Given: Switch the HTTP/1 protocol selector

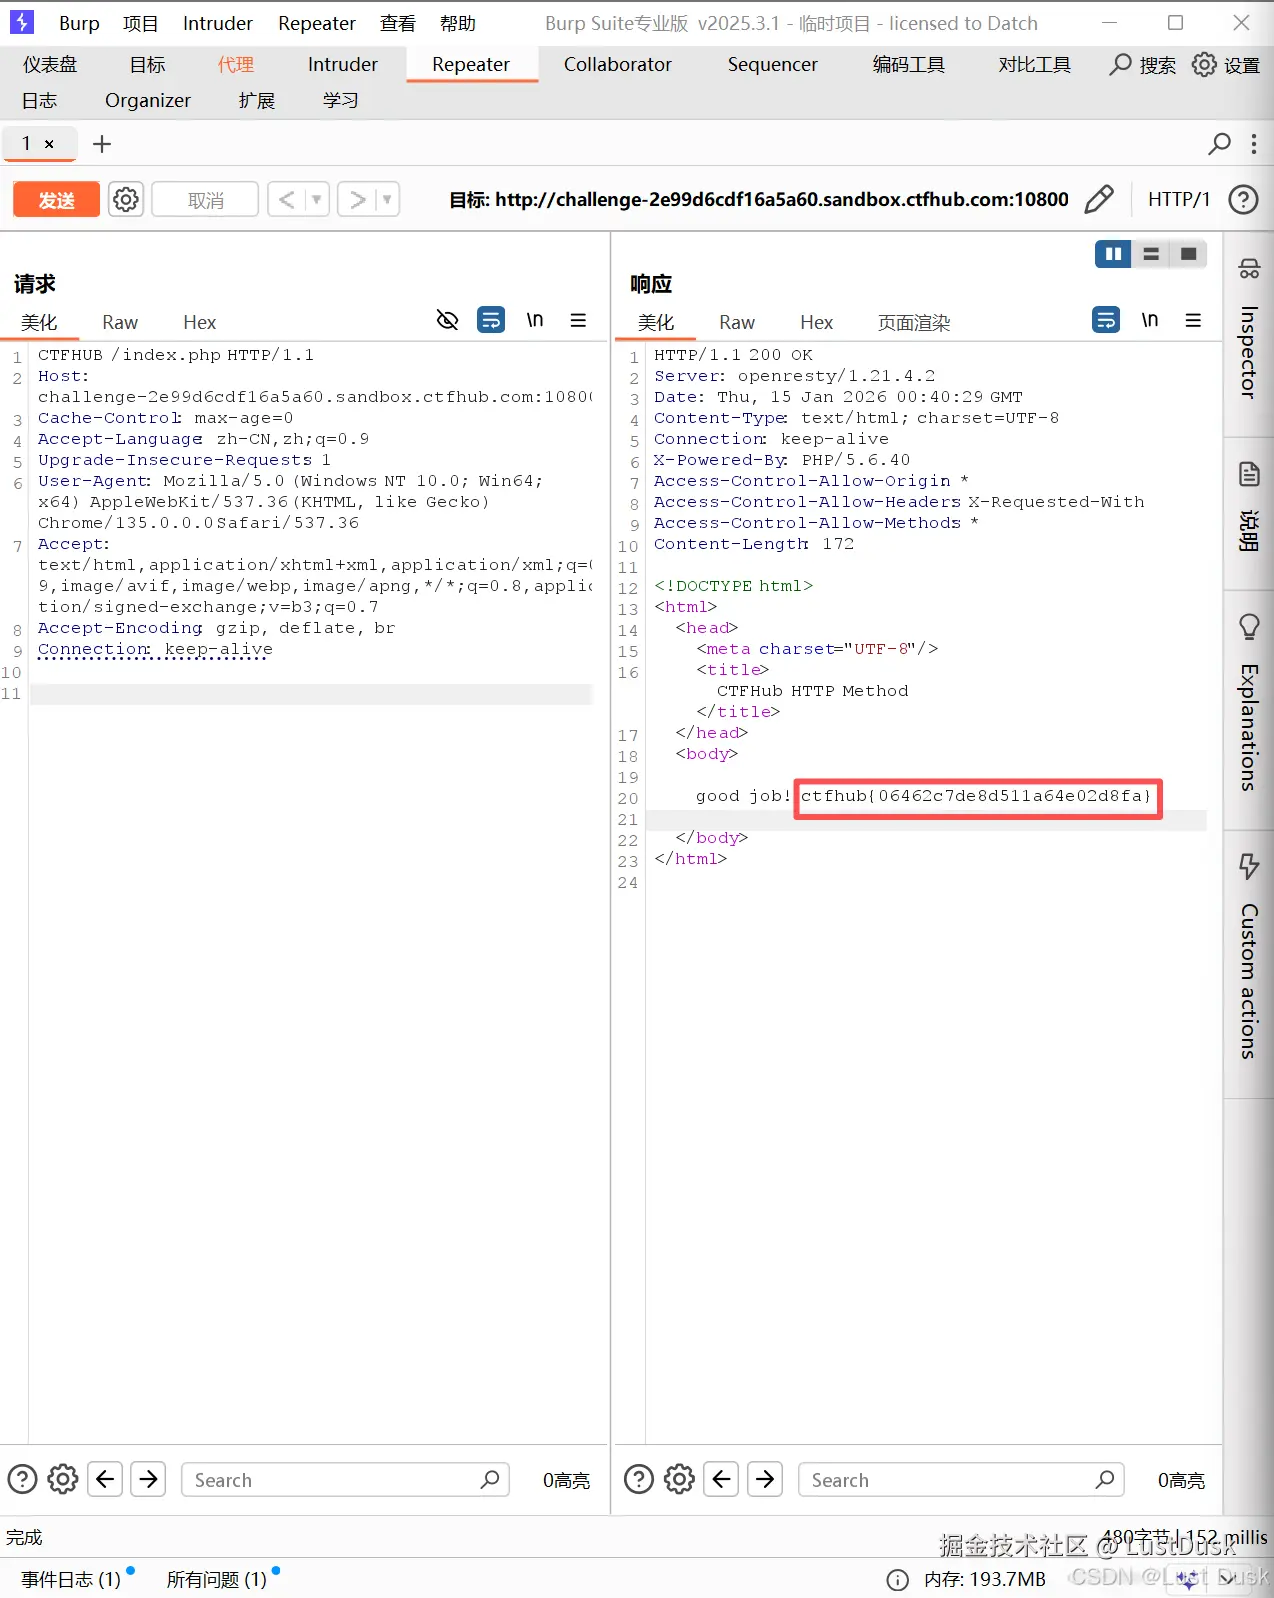Looking at the screenshot, I should tap(1179, 199).
